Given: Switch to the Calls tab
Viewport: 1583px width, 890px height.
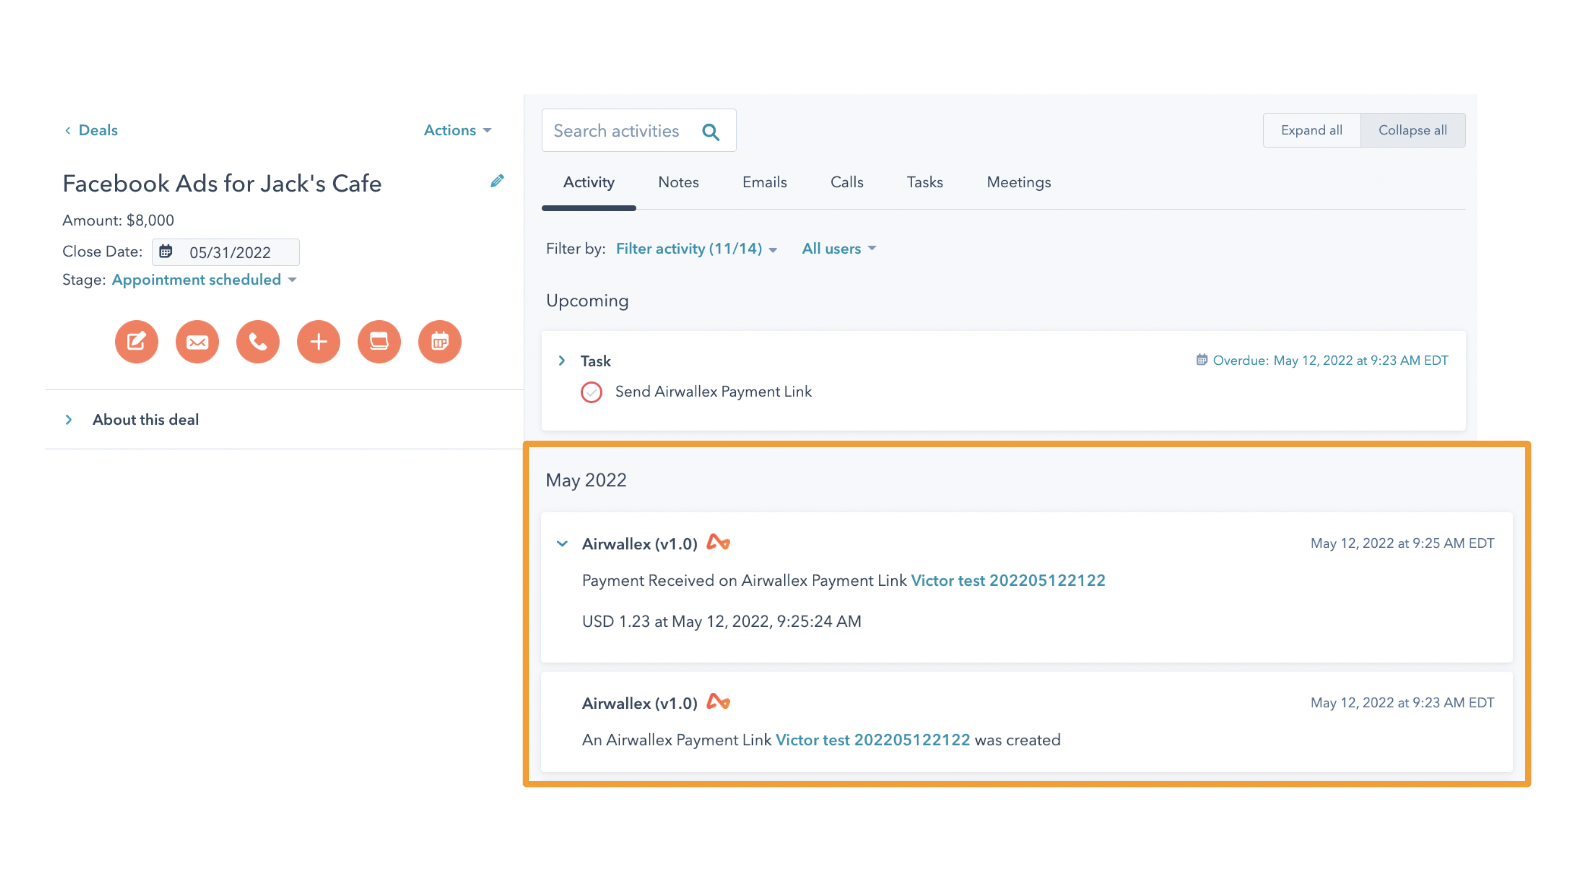Looking at the screenshot, I should [x=847, y=182].
